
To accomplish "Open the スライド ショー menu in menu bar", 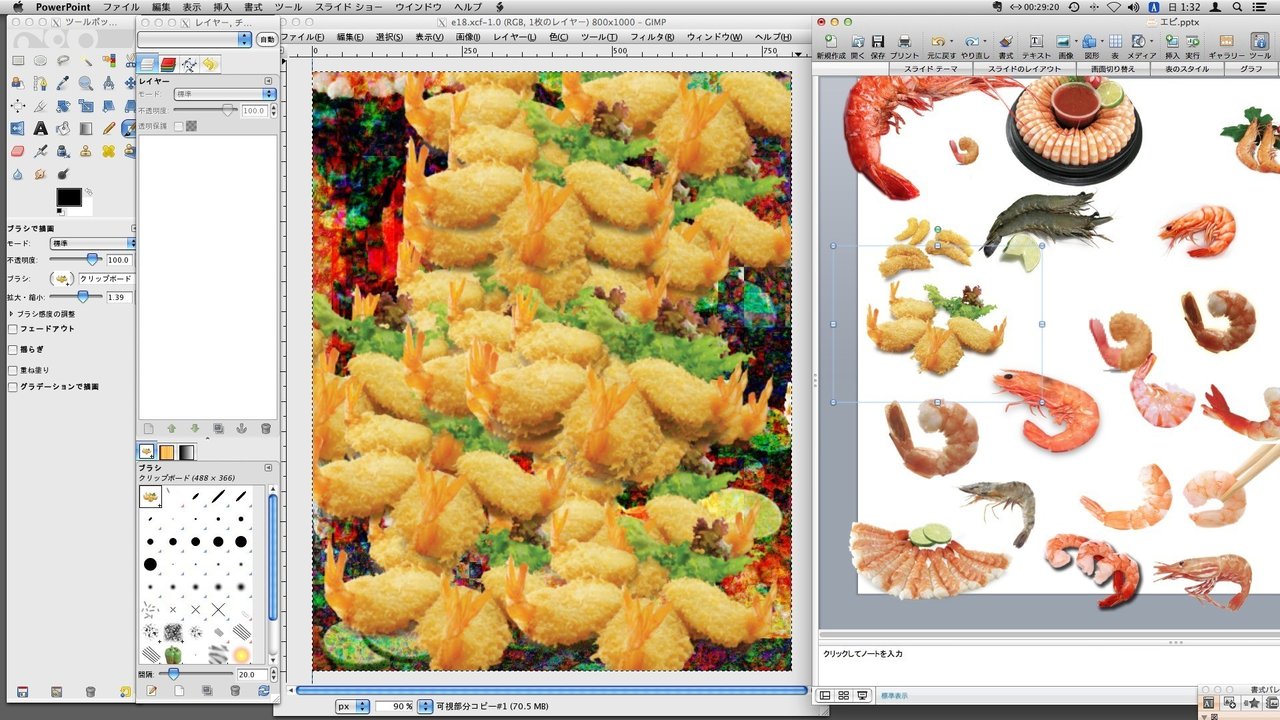I will (348, 7).
